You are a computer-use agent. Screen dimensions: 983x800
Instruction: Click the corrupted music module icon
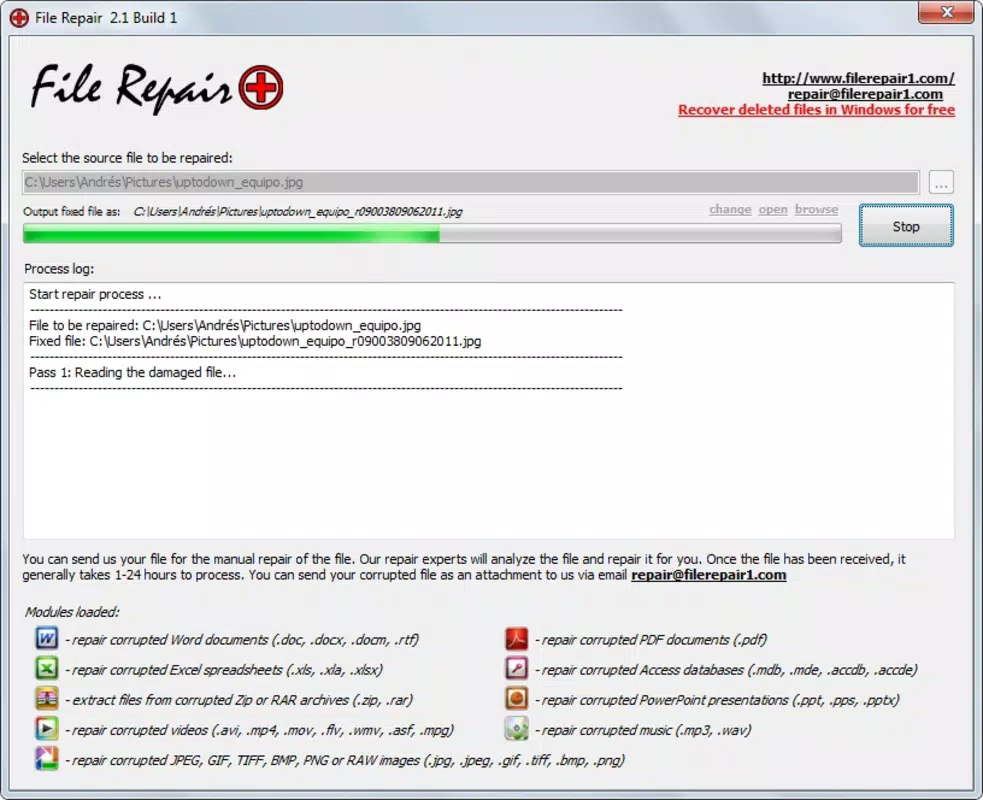click(x=517, y=729)
